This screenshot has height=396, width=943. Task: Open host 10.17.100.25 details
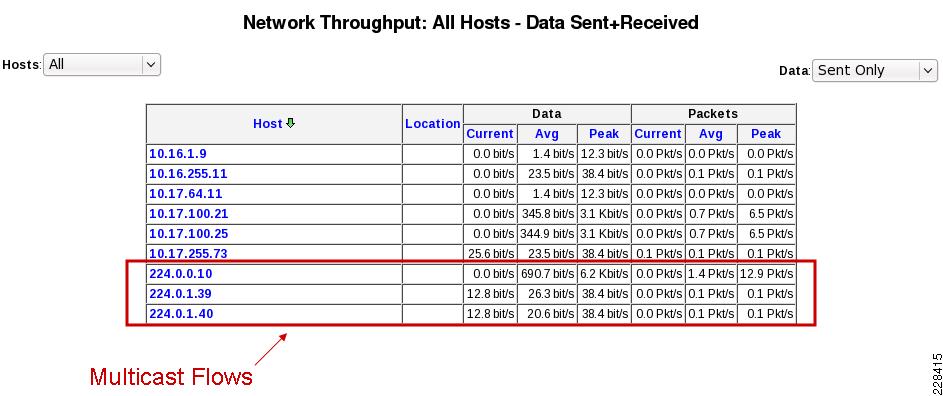[189, 234]
